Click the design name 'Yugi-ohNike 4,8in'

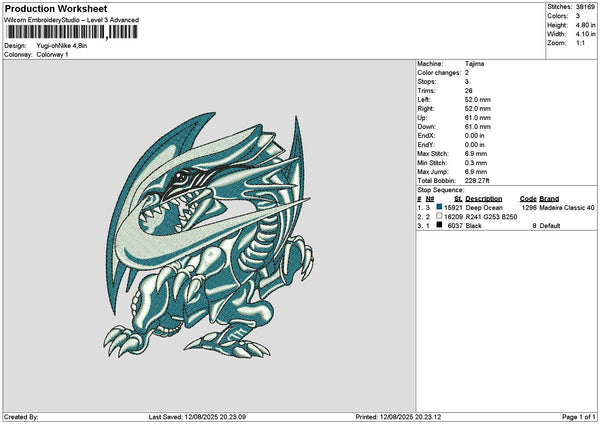62,46
